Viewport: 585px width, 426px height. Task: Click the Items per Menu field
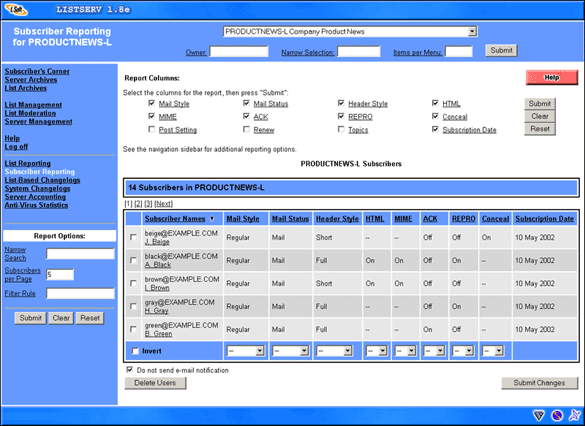point(459,51)
